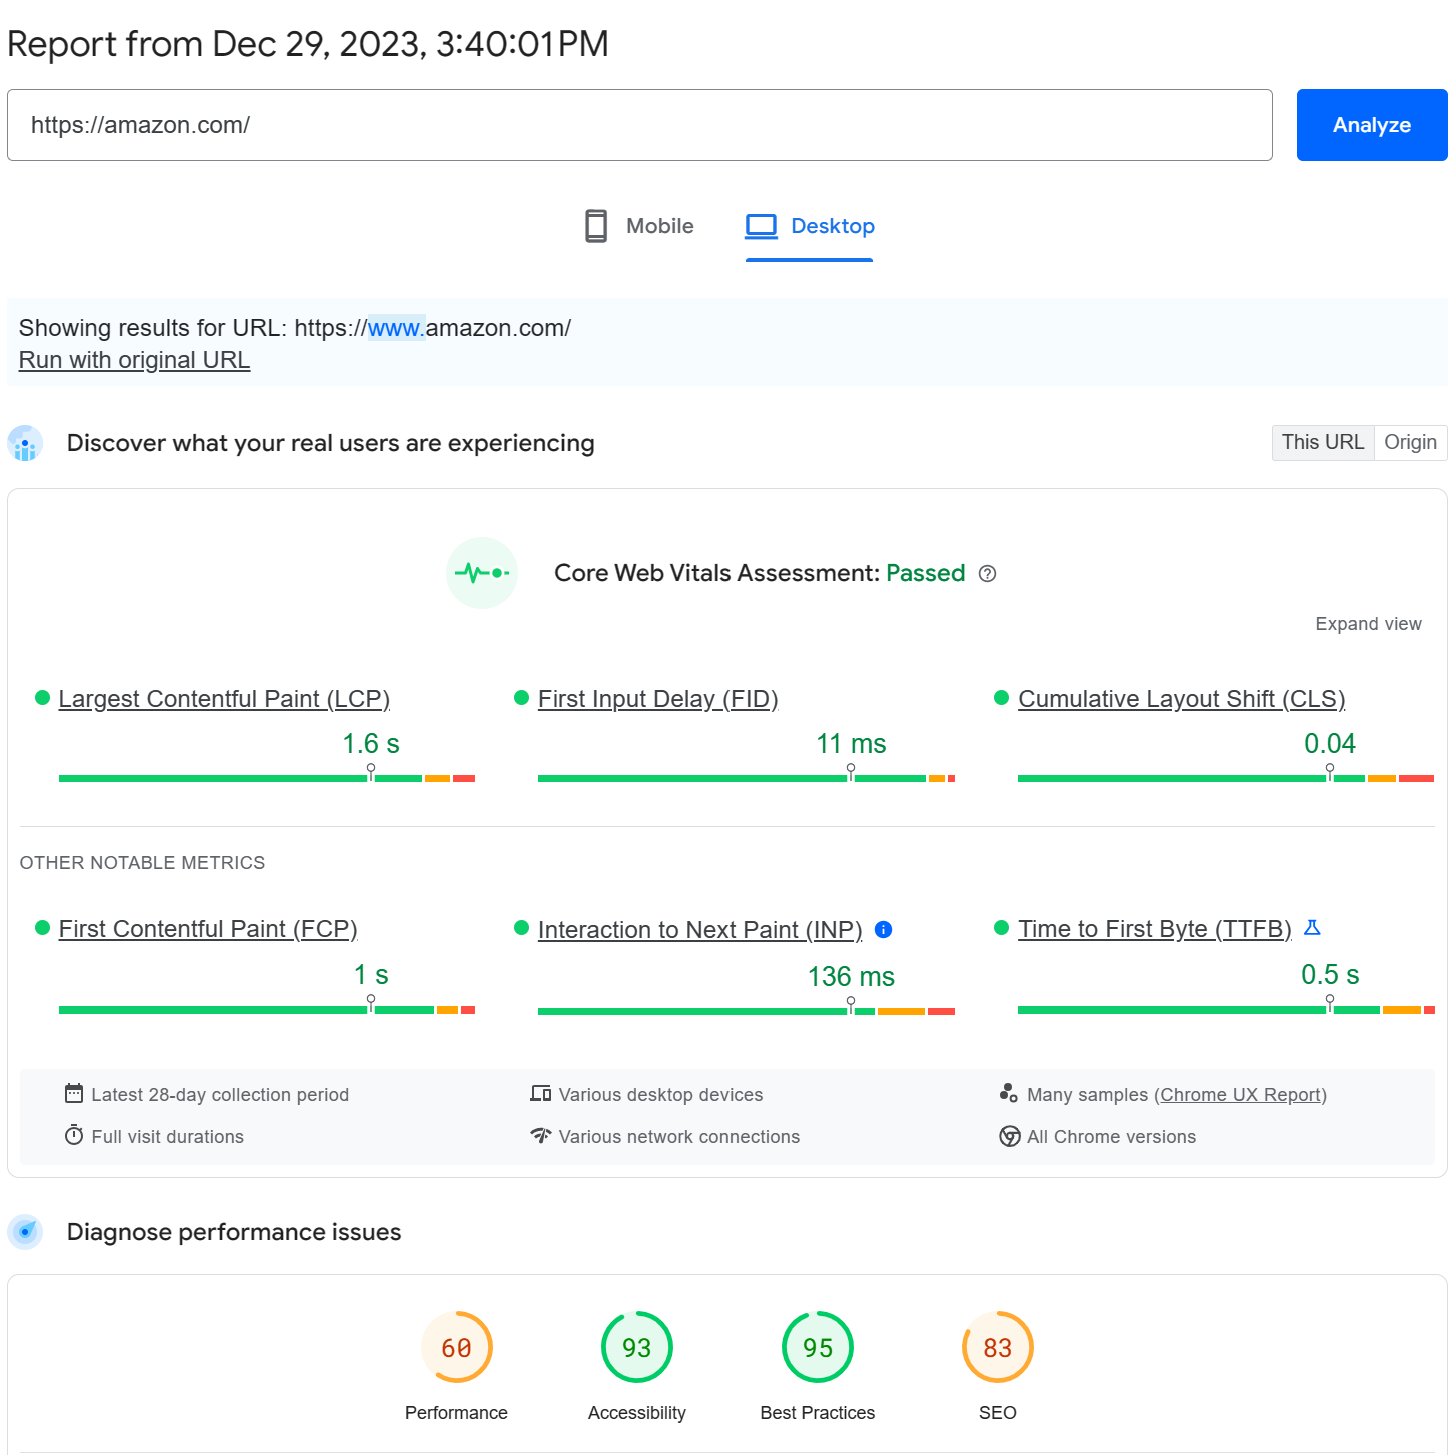Open Interaction to Next Paint (INP) link
Image resolution: width=1452 pixels, height=1455 pixels.
tap(700, 930)
